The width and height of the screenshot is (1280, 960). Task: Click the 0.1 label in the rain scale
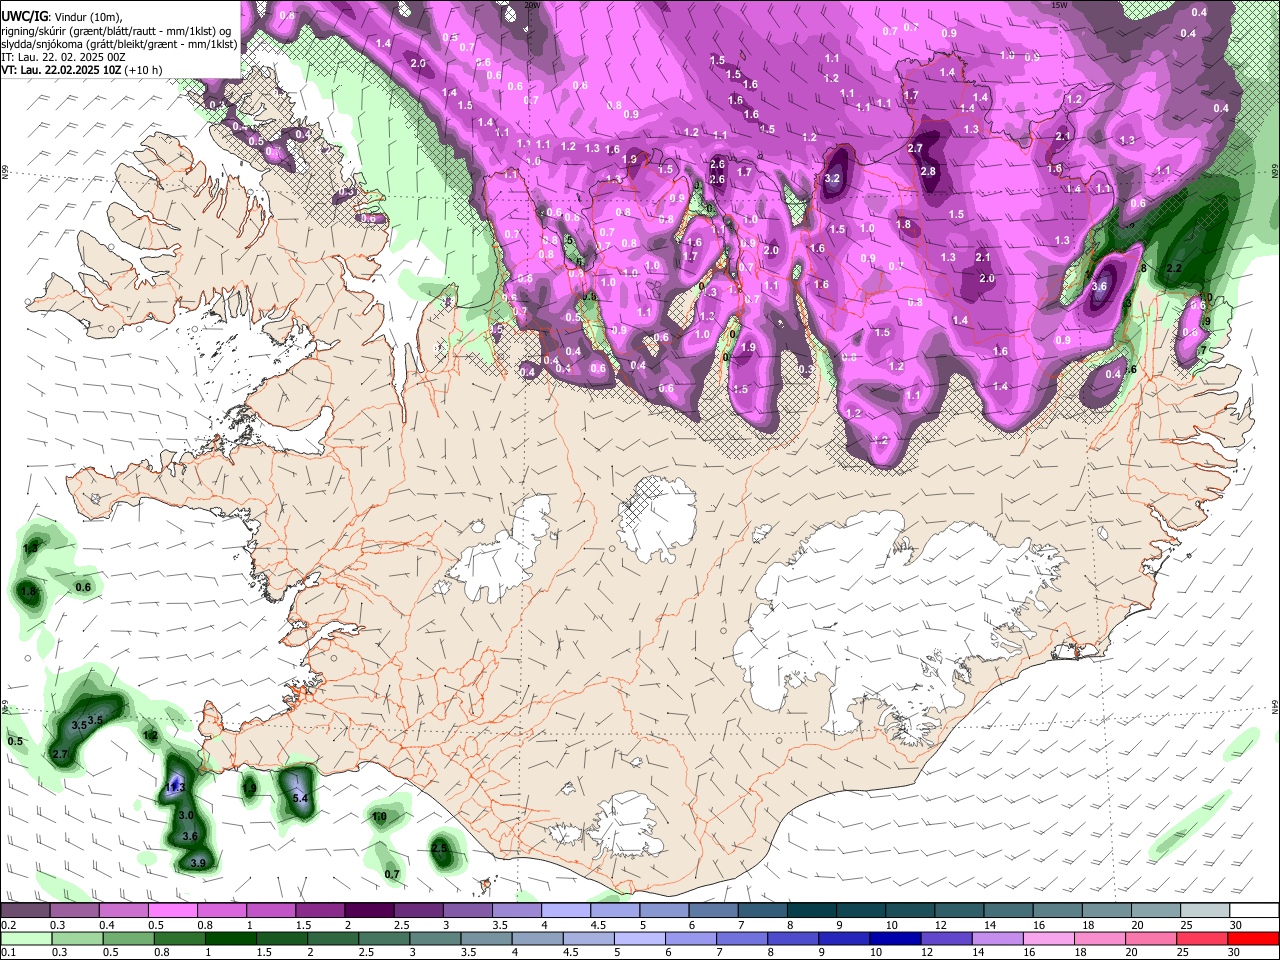pos(8,952)
